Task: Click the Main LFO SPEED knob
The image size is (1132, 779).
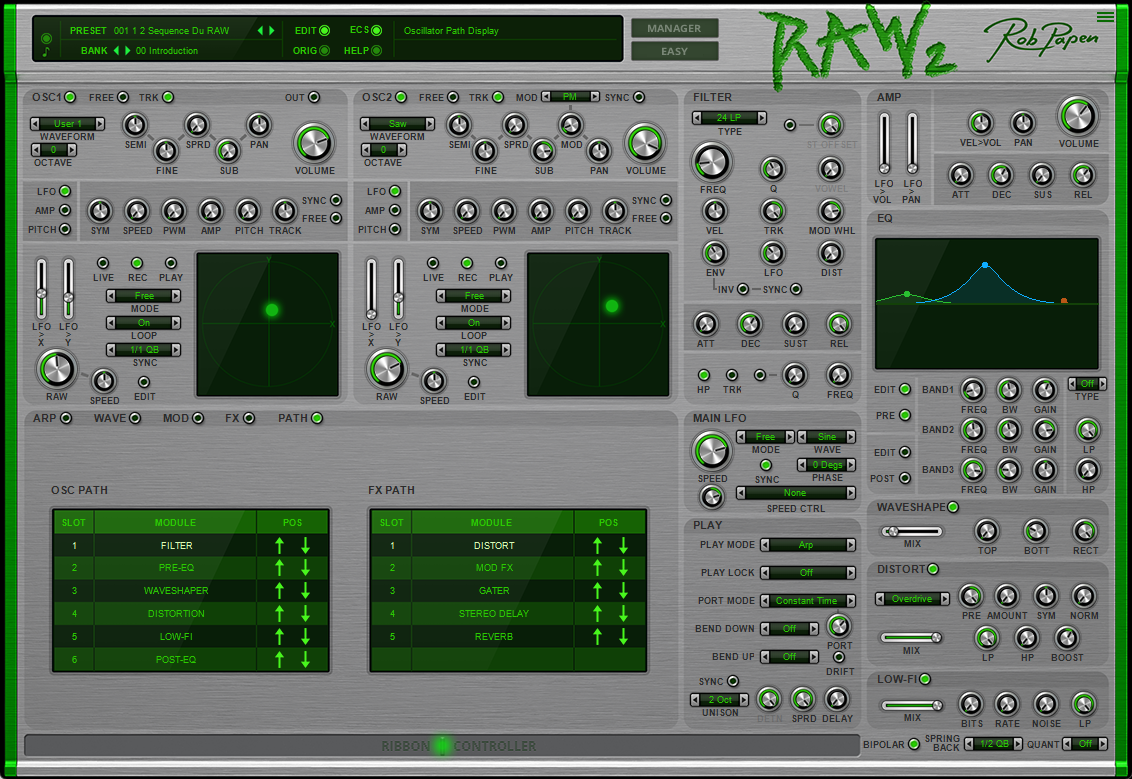Action: [712, 451]
